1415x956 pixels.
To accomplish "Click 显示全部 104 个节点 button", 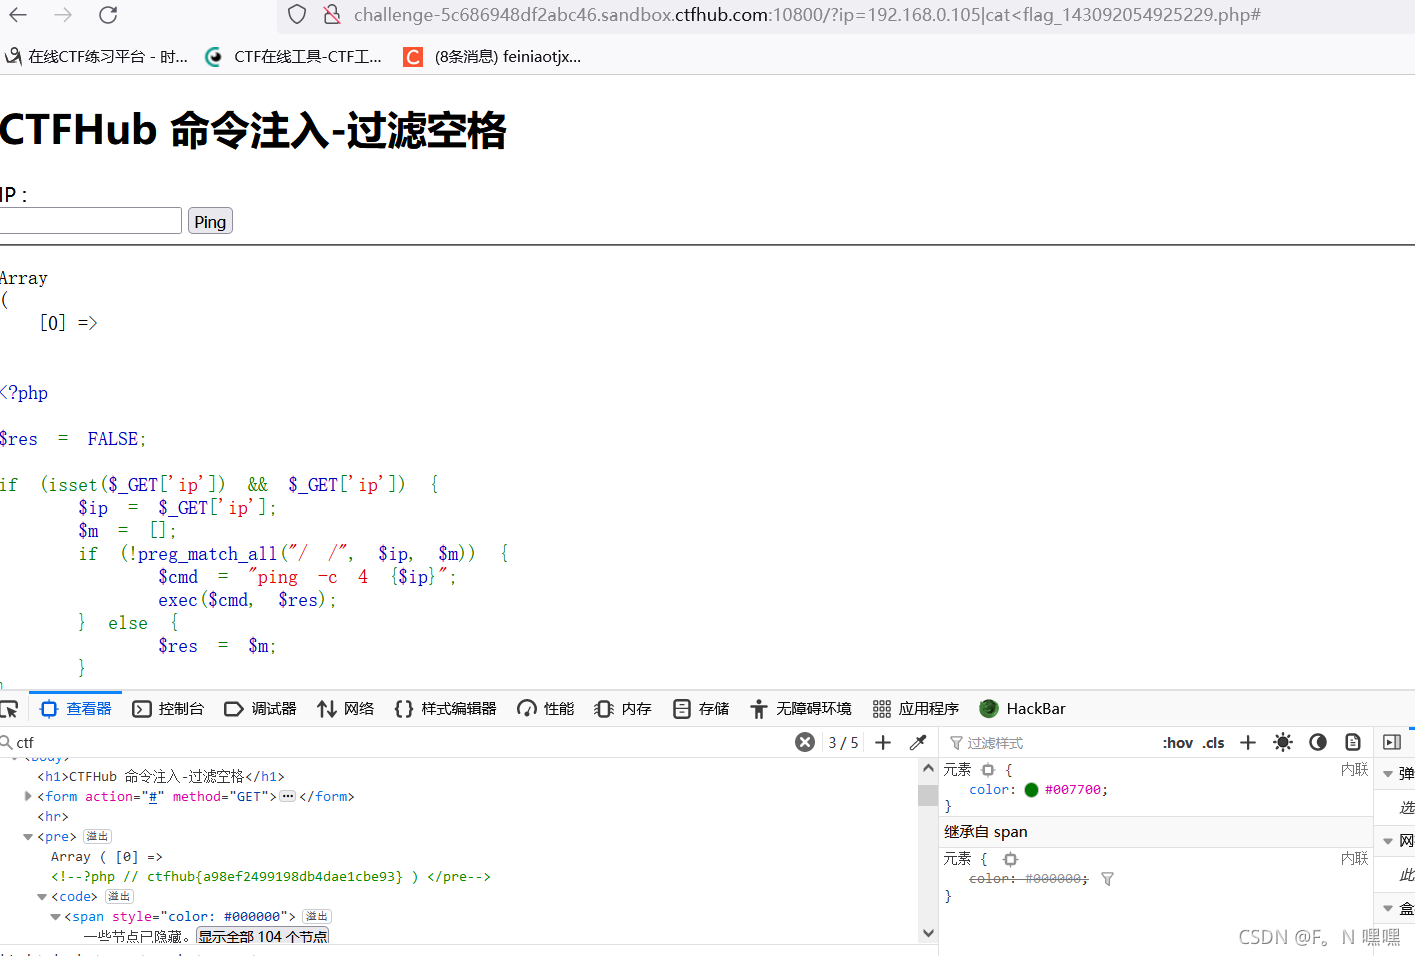I will click(263, 936).
